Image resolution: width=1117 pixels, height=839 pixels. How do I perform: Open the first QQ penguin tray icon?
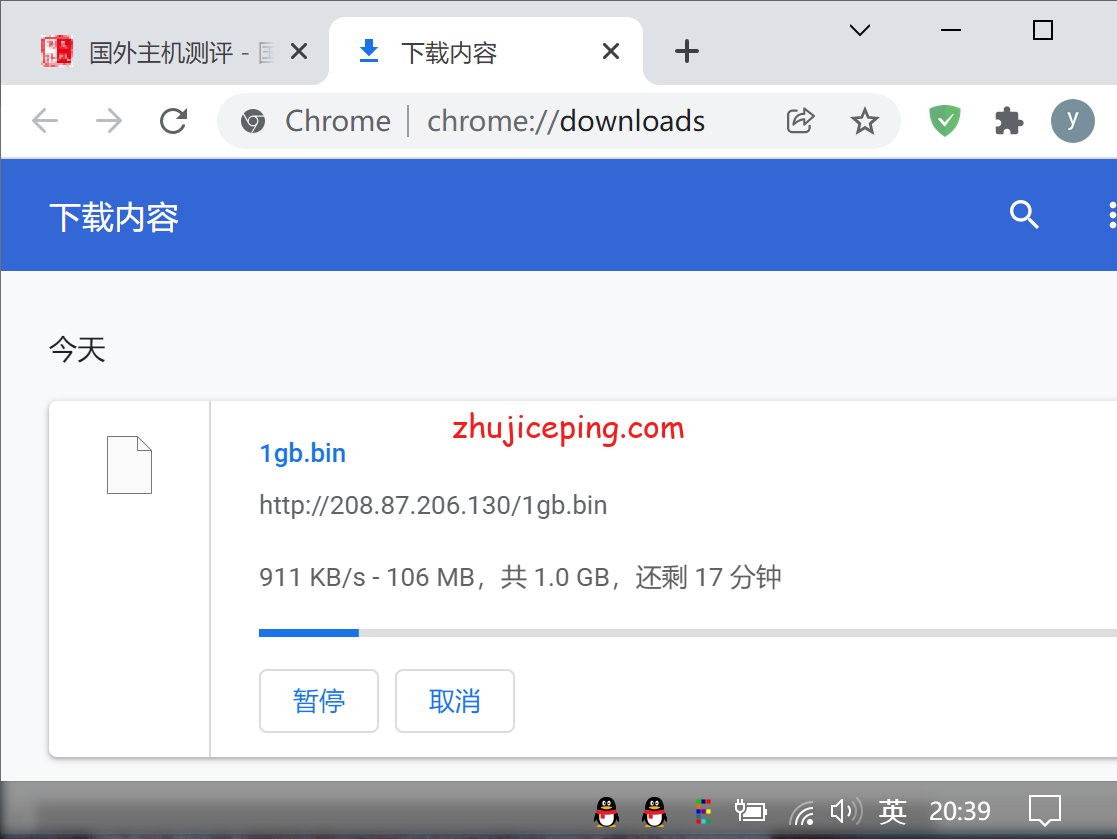606,811
